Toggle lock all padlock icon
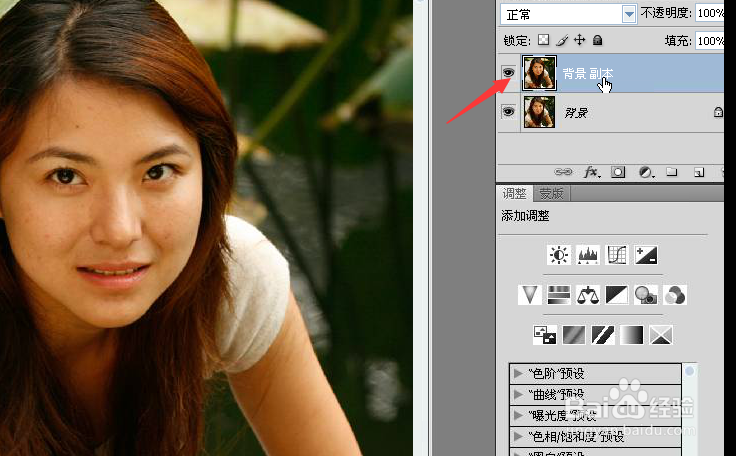This screenshot has width=736, height=456. (x=598, y=40)
